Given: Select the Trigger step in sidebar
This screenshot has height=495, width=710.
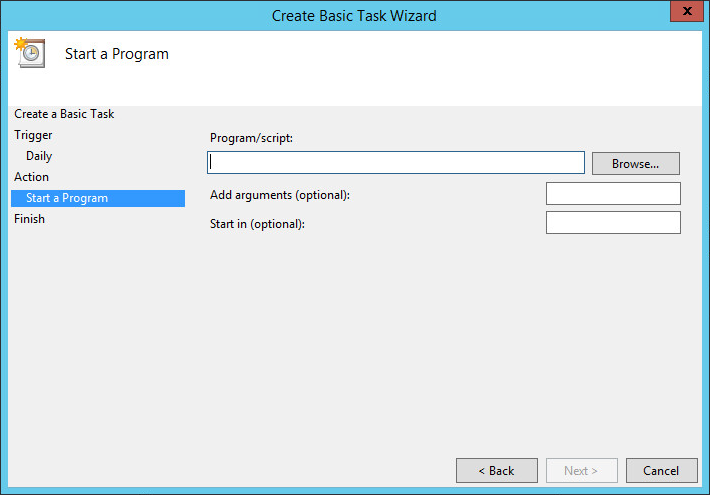Looking at the screenshot, I should point(34,135).
